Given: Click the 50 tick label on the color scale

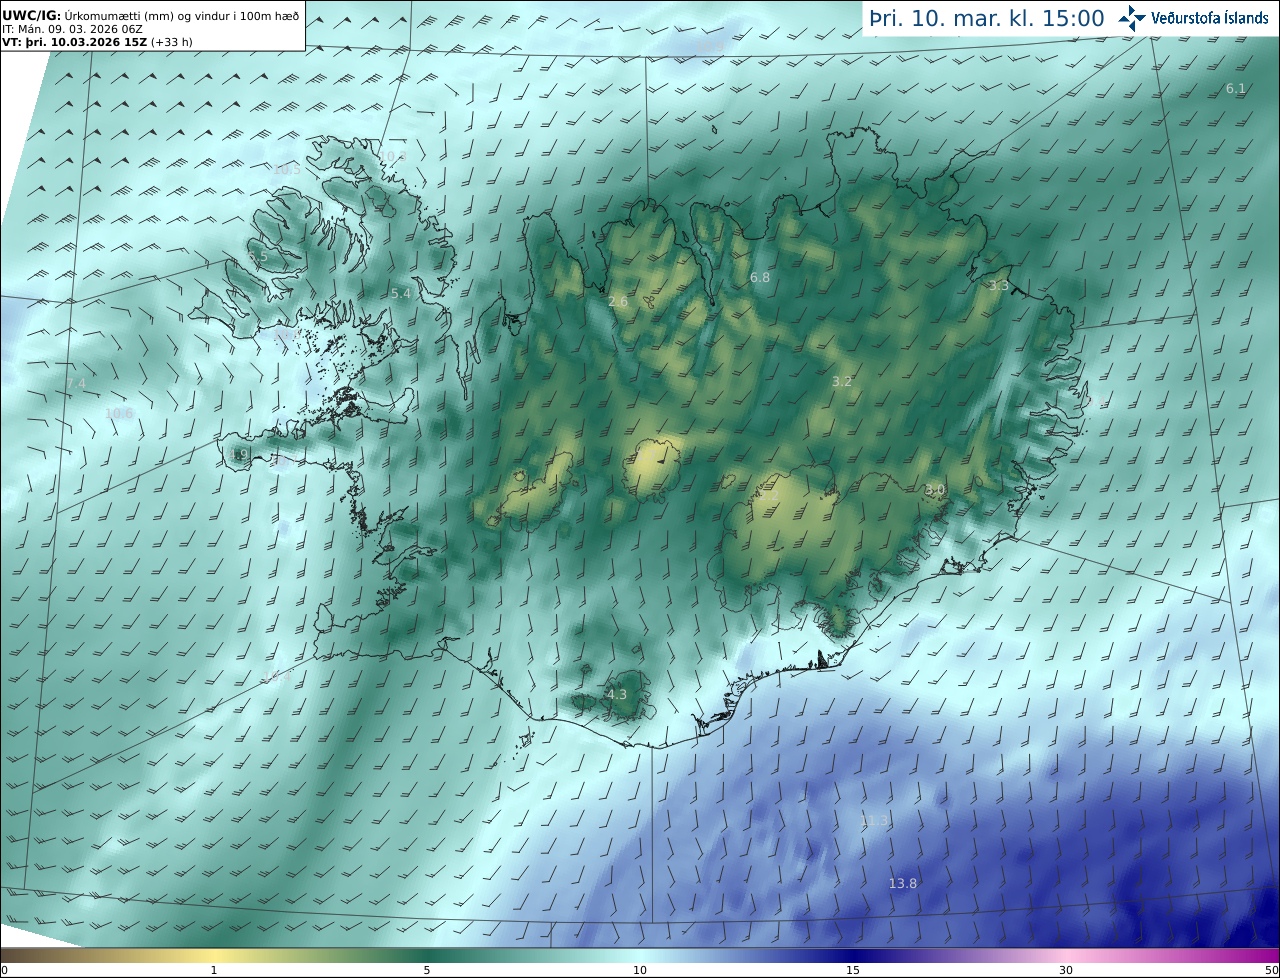Looking at the screenshot, I should tap(1271, 970).
